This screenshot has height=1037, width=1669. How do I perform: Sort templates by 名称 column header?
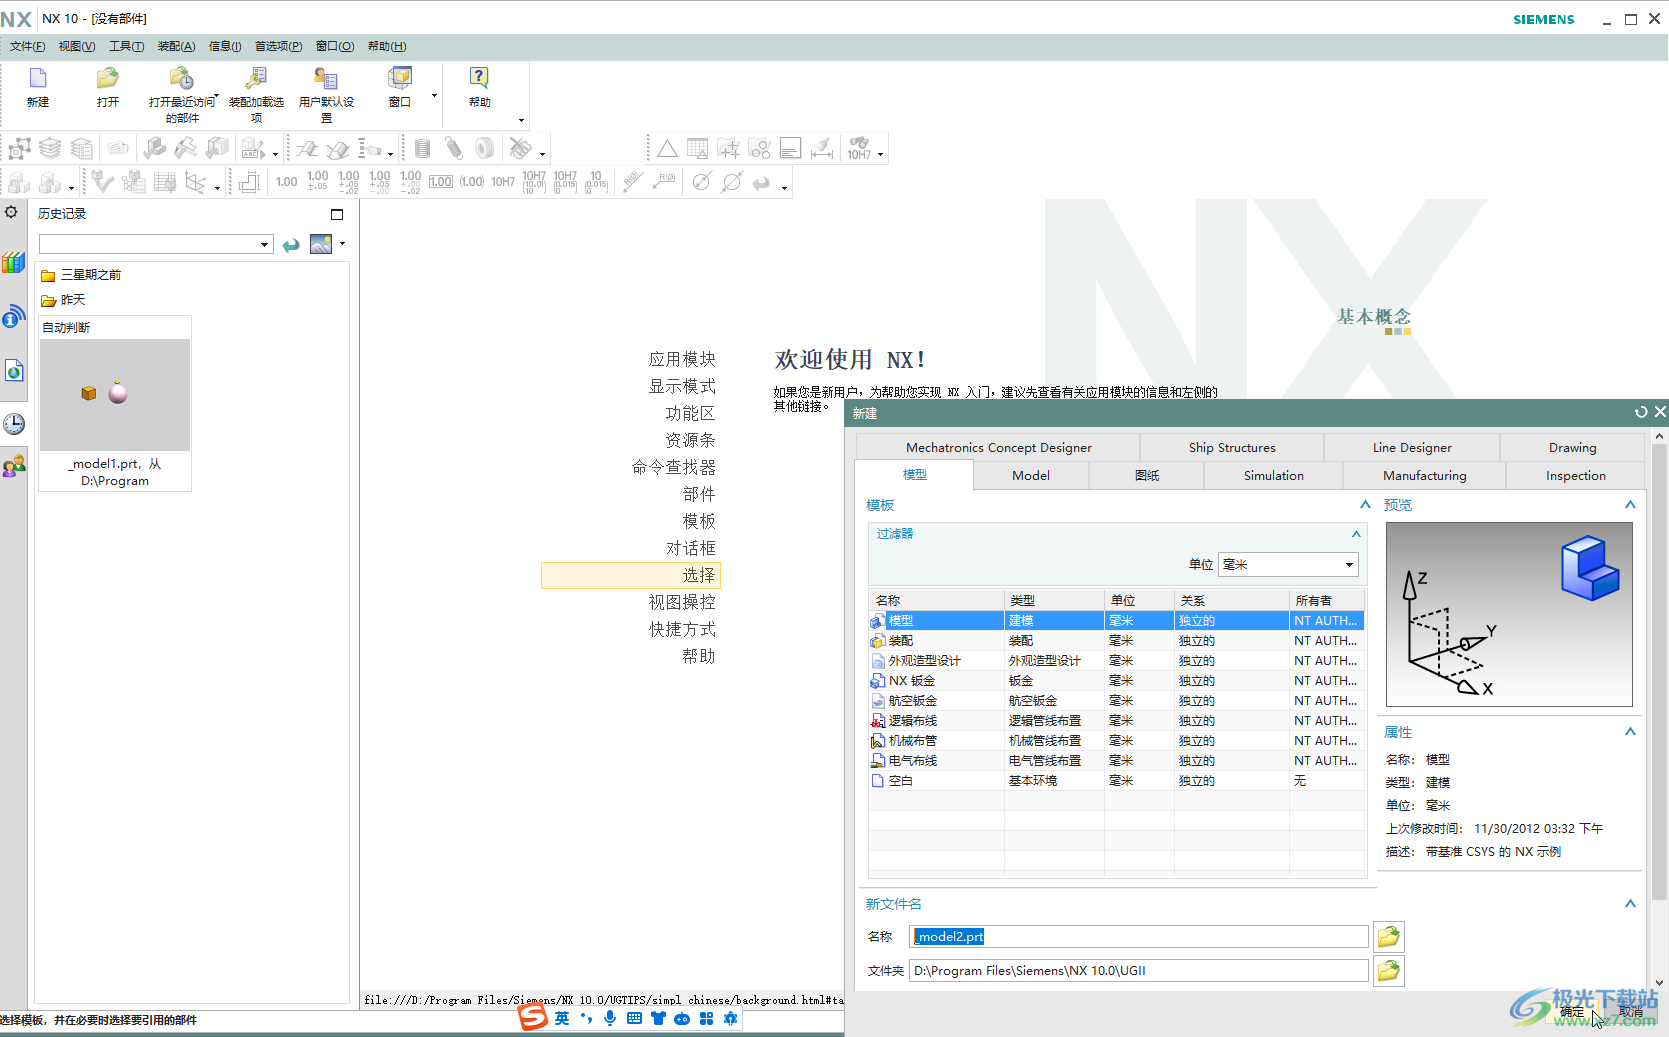(x=936, y=601)
